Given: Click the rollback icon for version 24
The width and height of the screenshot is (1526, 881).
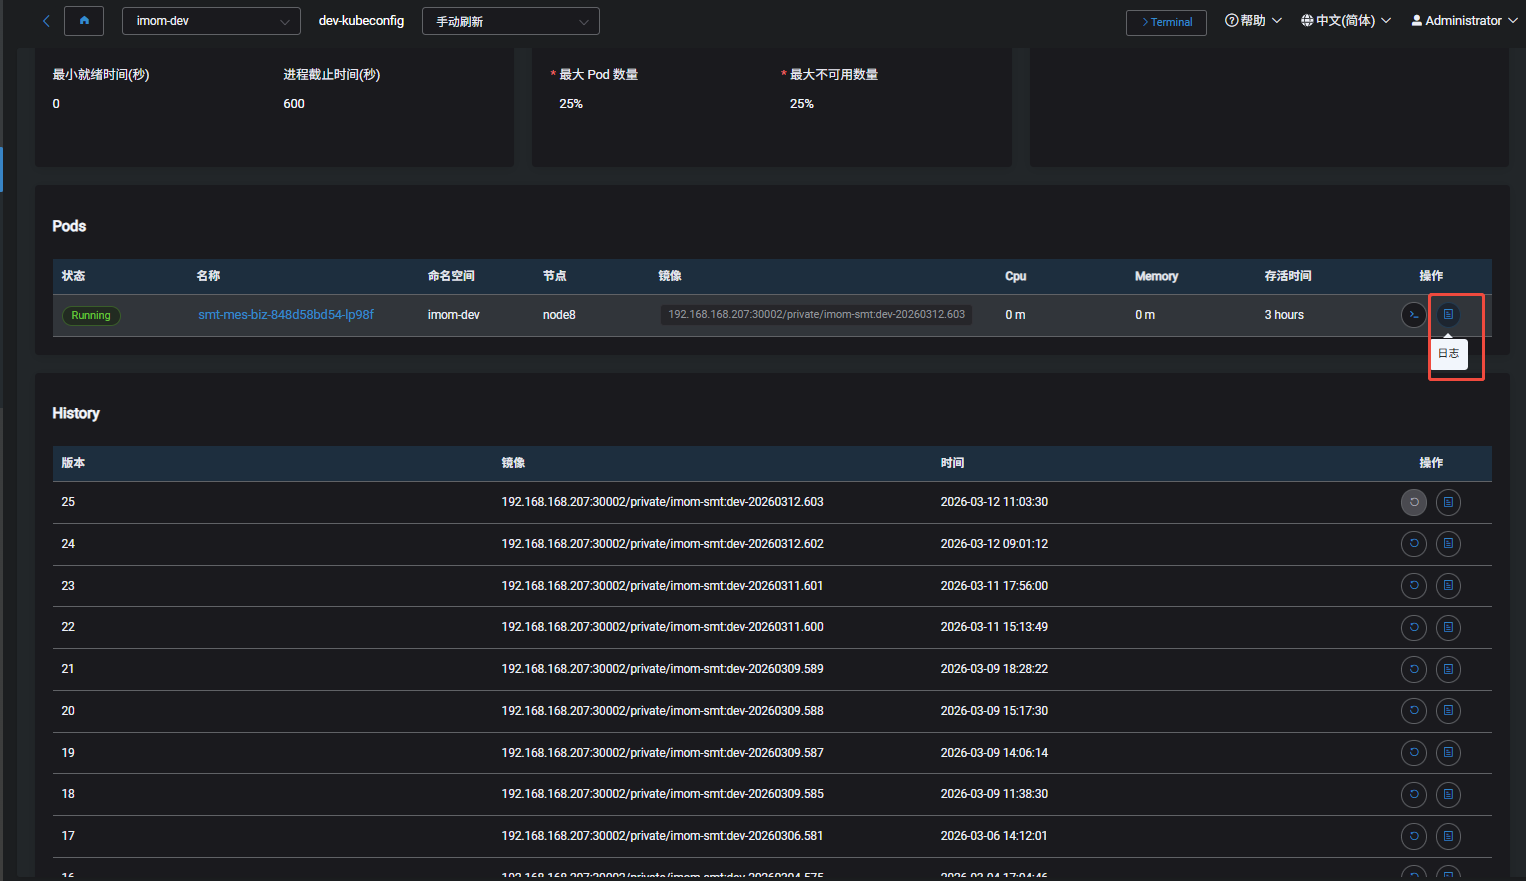Looking at the screenshot, I should 1413,544.
